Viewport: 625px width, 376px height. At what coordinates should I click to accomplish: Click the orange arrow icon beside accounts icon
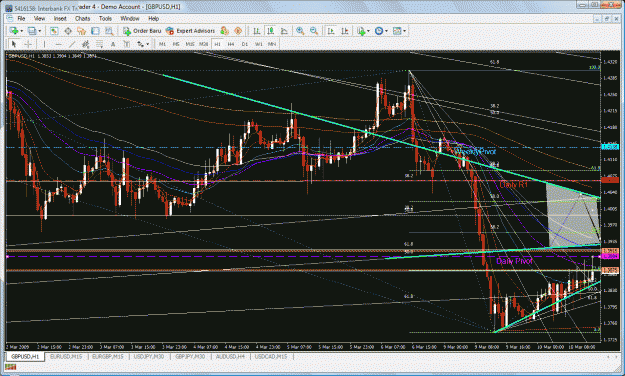tap(238, 31)
